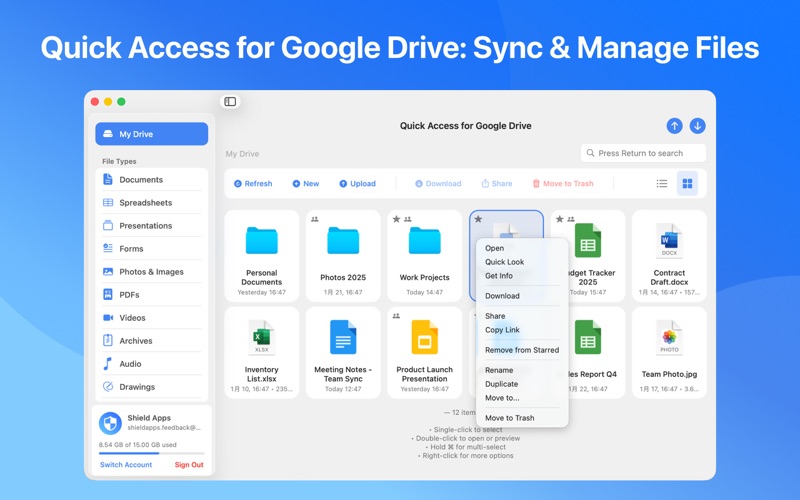800x500 pixels.
Task: Click the Upload toolbar button
Action: tap(357, 183)
